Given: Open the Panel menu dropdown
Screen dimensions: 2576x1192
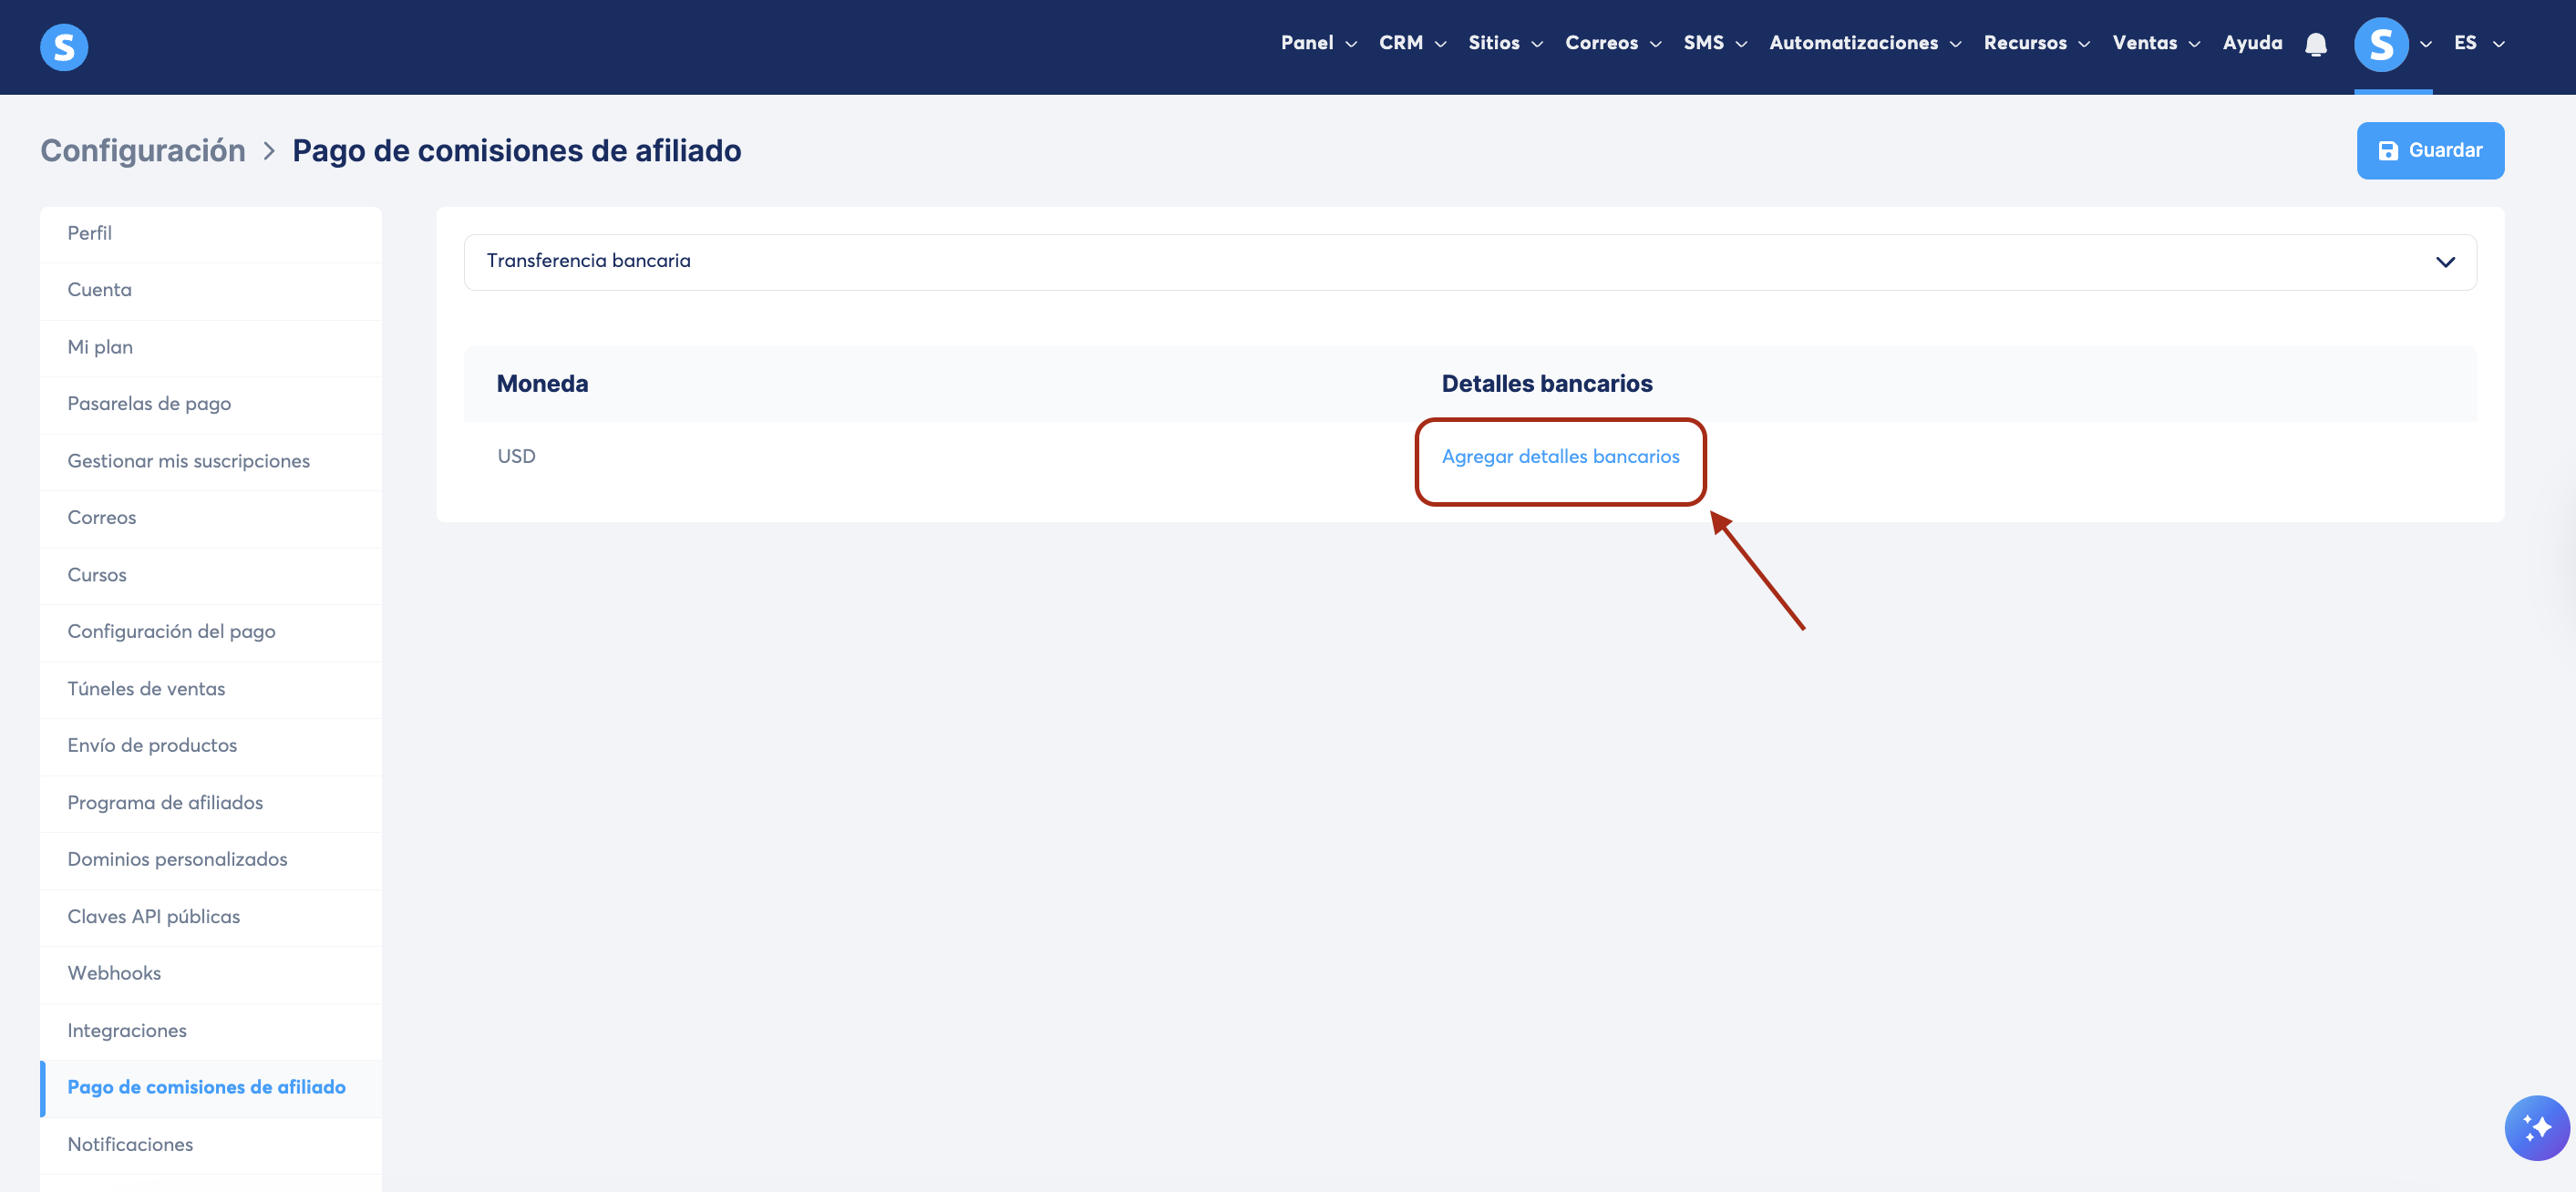Looking at the screenshot, I should pyautogui.click(x=1317, y=43).
